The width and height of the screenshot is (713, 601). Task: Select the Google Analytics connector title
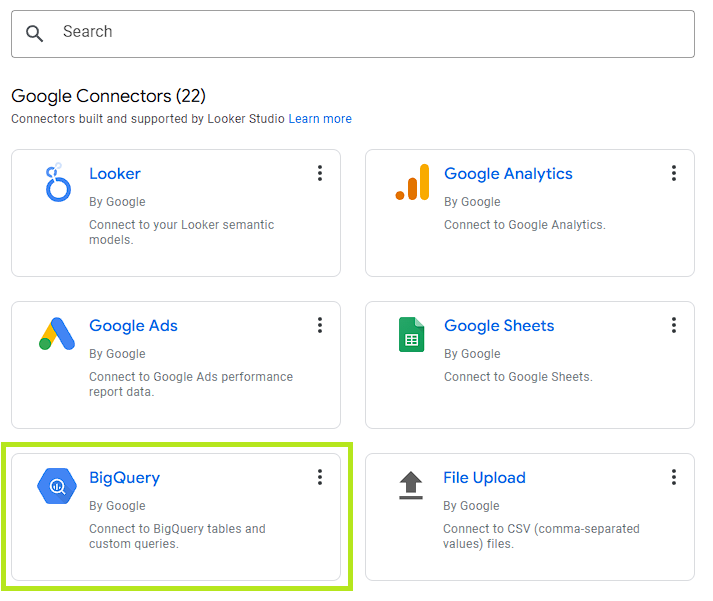click(x=508, y=174)
